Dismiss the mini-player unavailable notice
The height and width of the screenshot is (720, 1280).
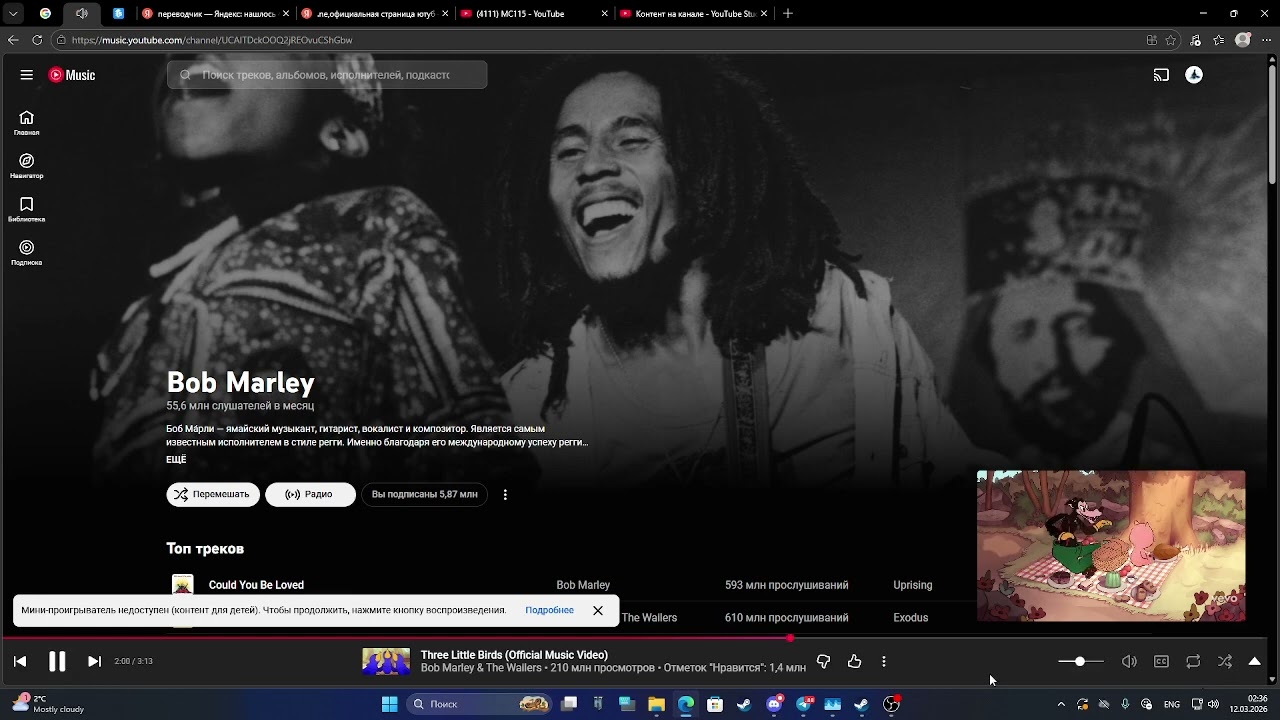tap(598, 610)
